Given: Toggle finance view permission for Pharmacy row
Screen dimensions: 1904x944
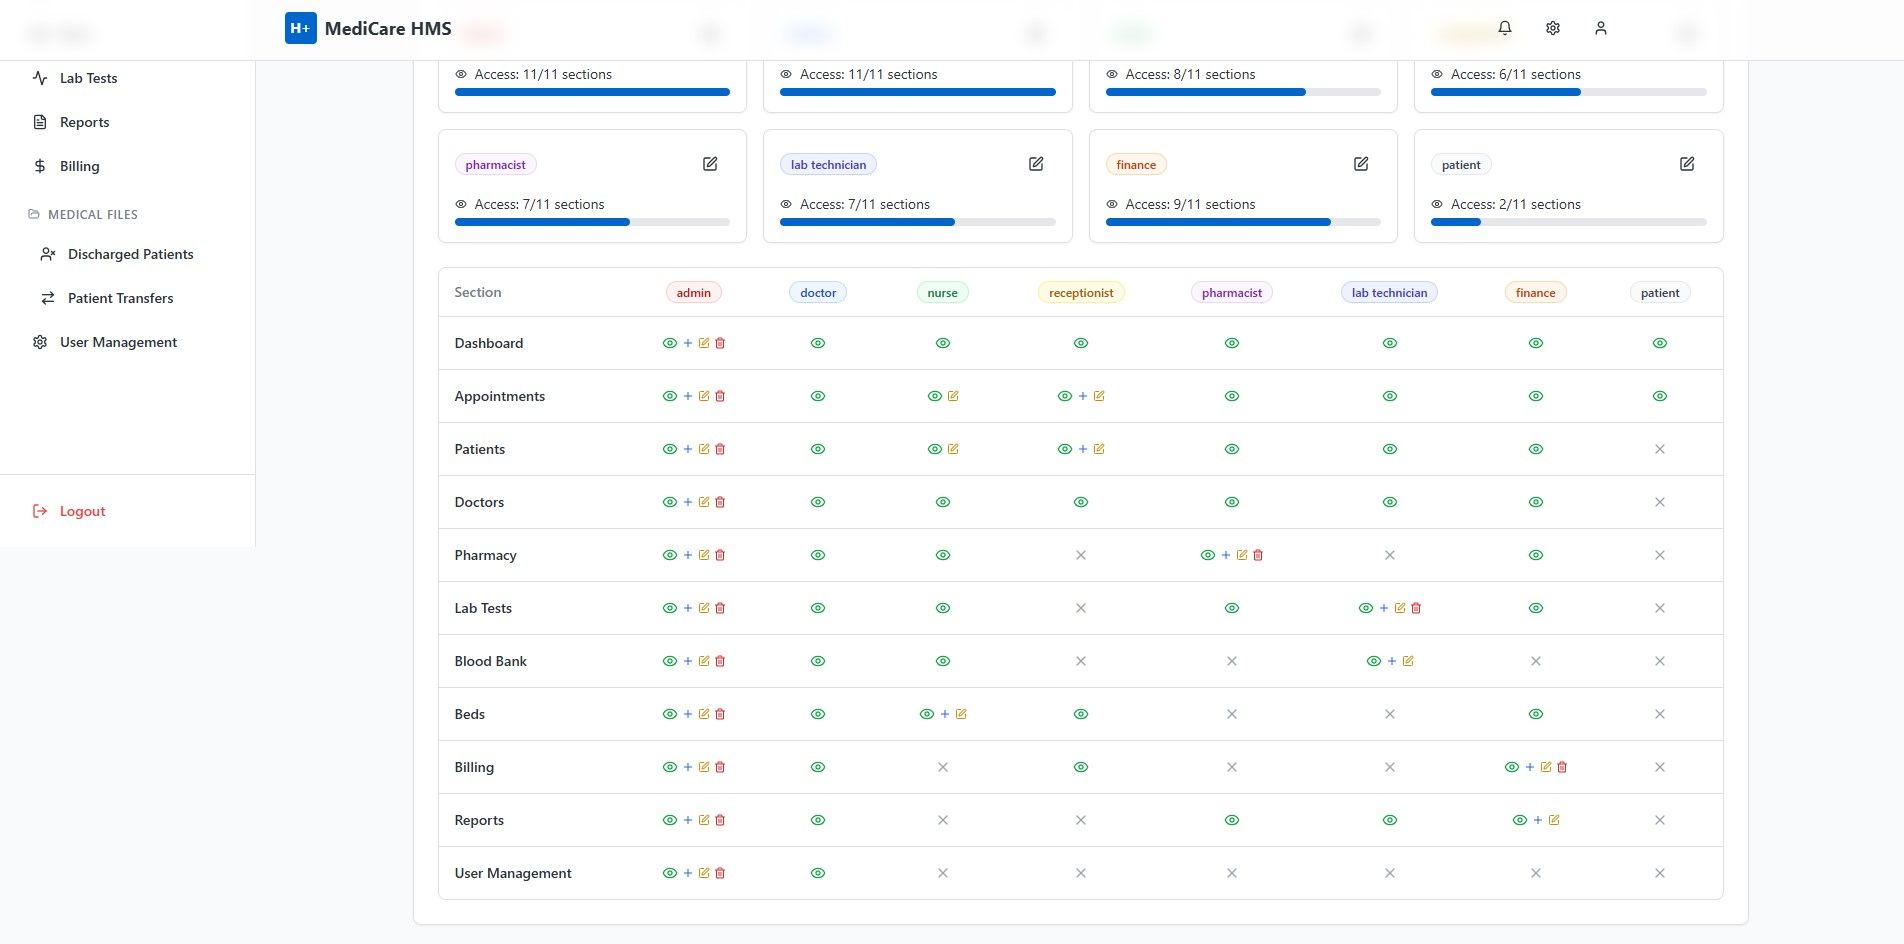Looking at the screenshot, I should pyautogui.click(x=1536, y=555).
